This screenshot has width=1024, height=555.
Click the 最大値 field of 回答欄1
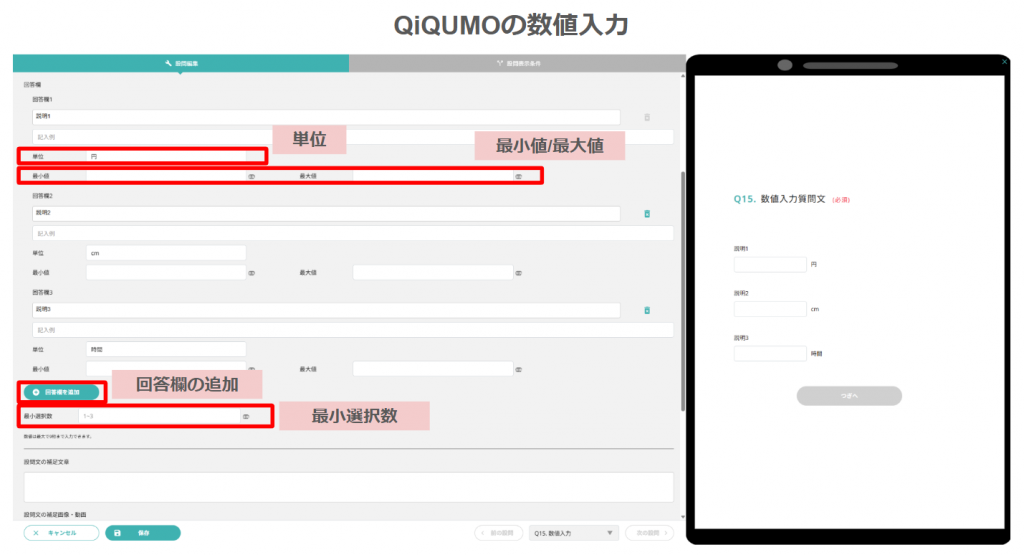[x=433, y=176]
